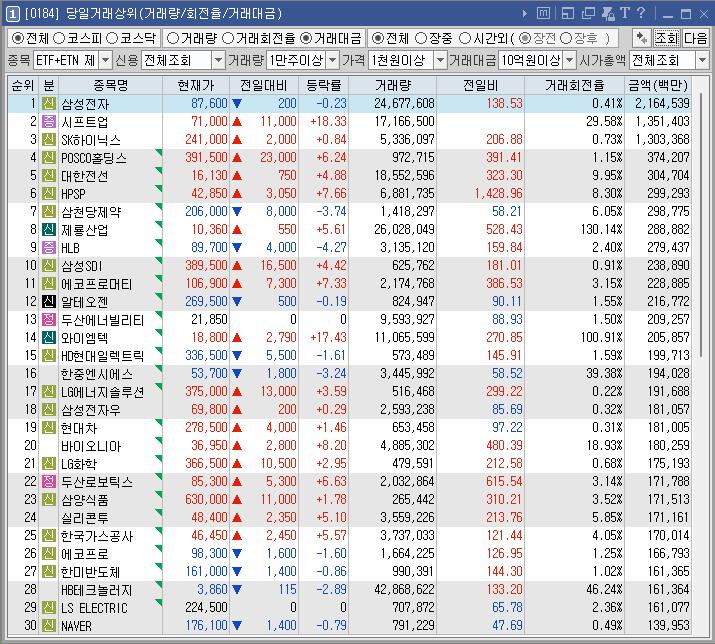
Task: Click the screen number '1' icon in title bar
Action: (12, 14)
